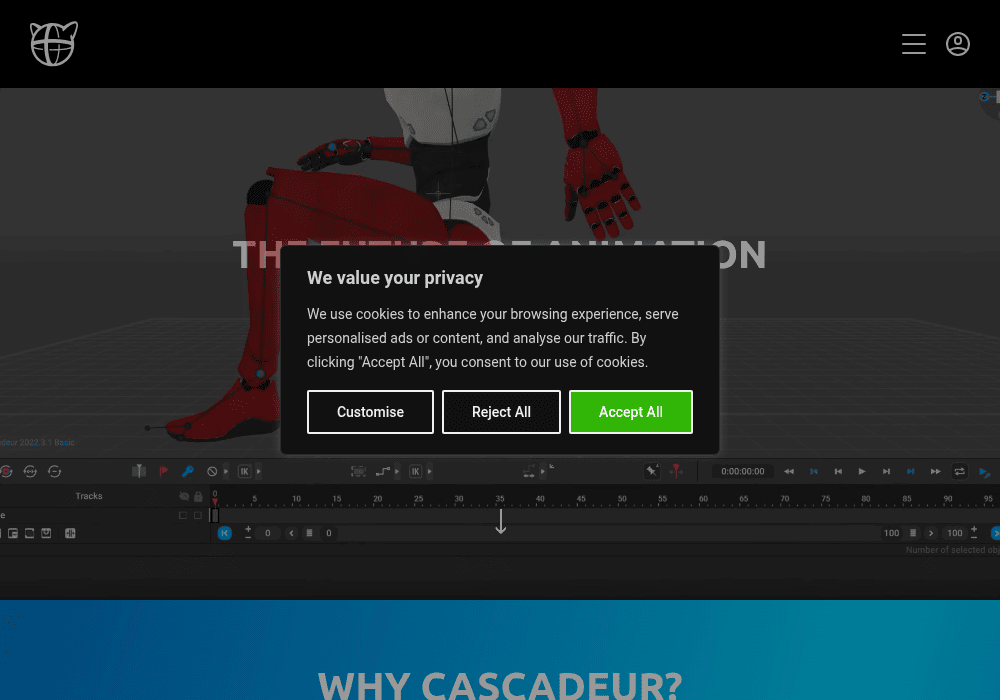Click the green Accept All button

631,412
